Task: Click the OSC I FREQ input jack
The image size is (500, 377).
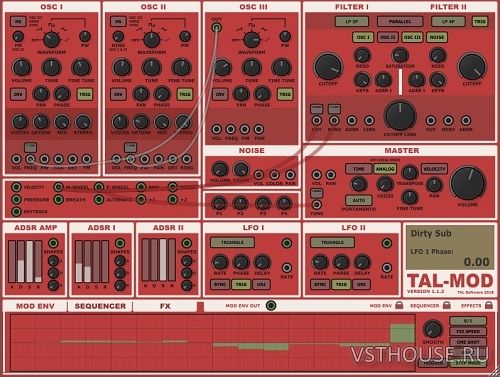Action: 30,159
